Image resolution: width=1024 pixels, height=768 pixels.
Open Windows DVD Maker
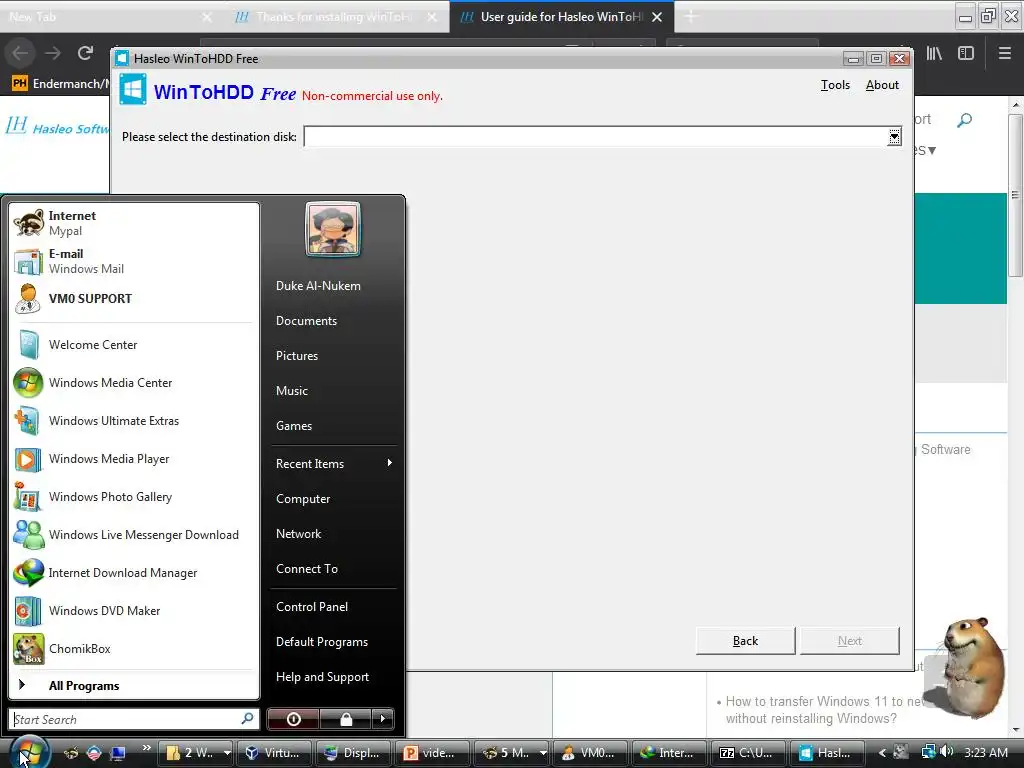coord(133,611)
